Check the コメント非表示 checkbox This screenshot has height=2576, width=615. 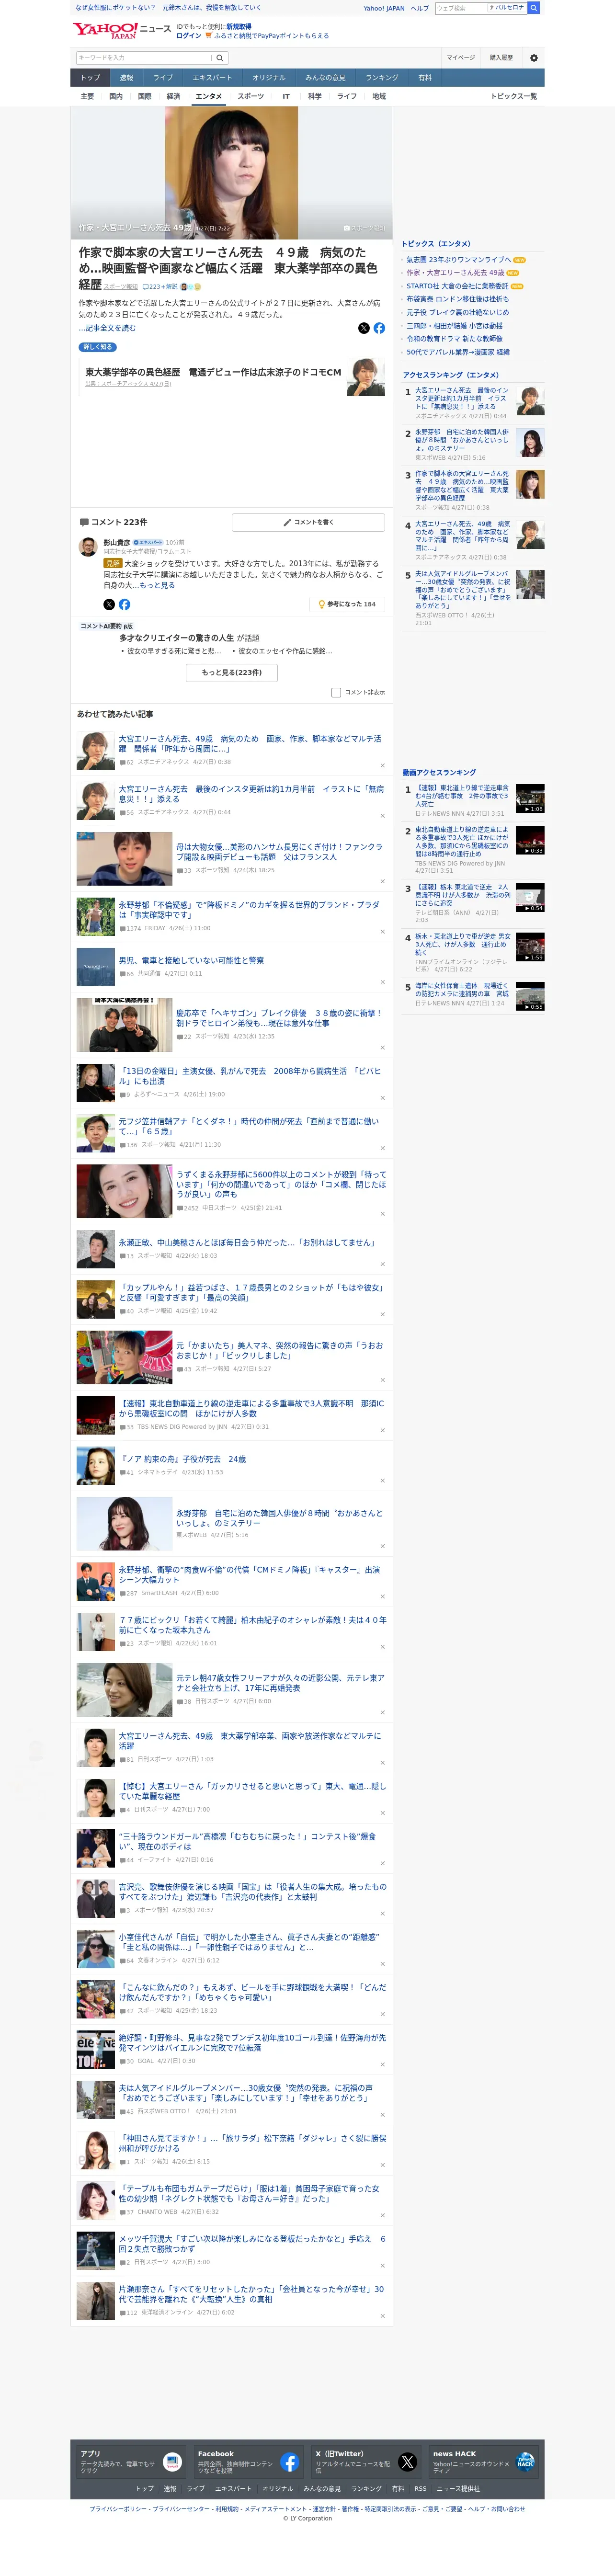pyautogui.click(x=336, y=692)
